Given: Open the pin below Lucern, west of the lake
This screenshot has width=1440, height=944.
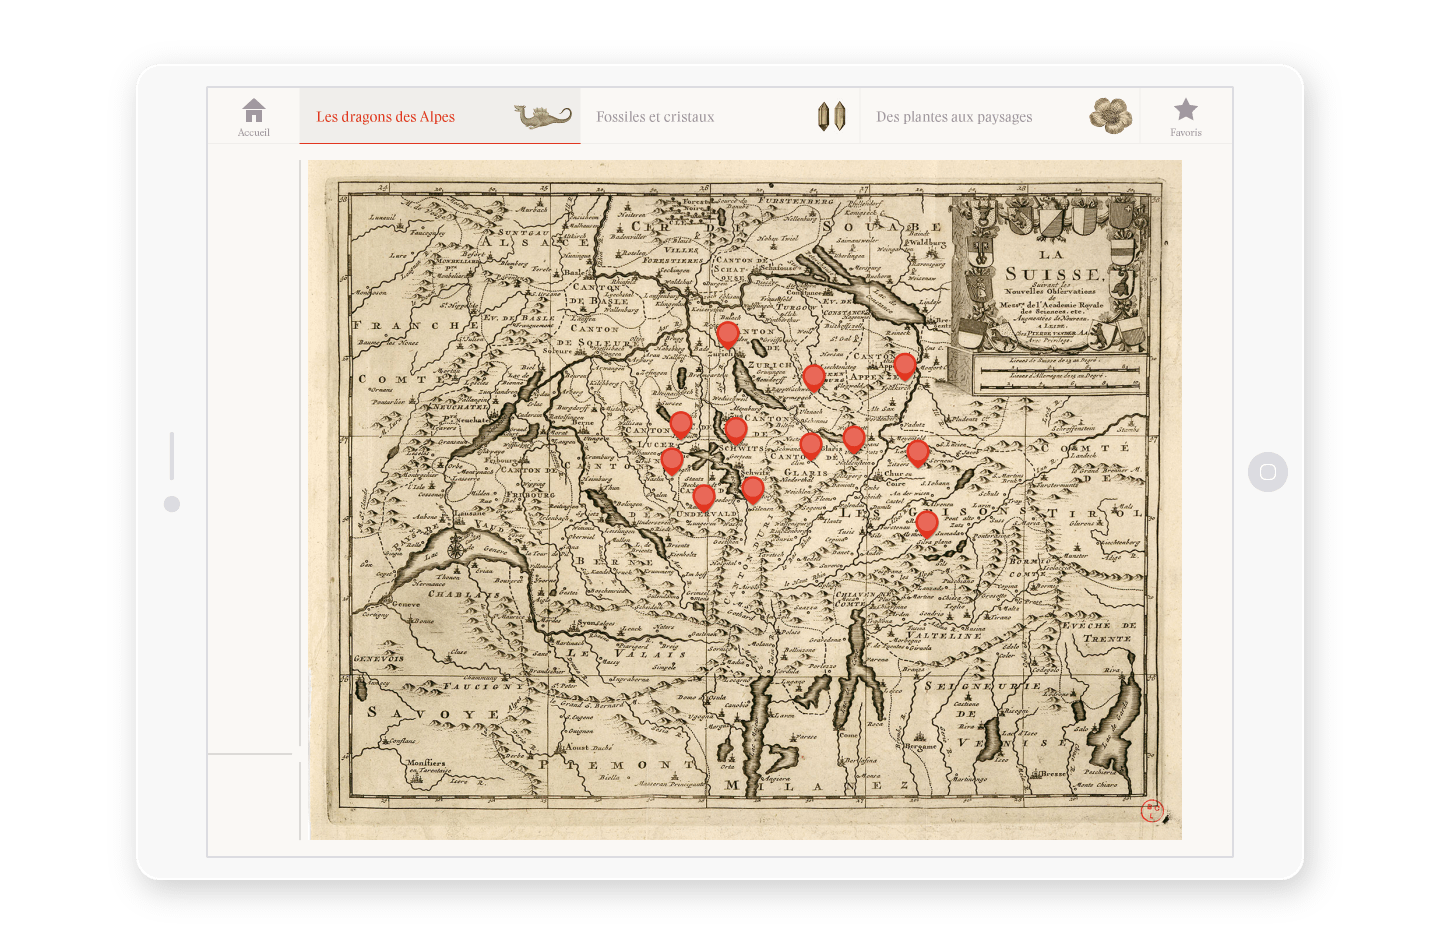Looking at the screenshot, I should pos(672,461).
